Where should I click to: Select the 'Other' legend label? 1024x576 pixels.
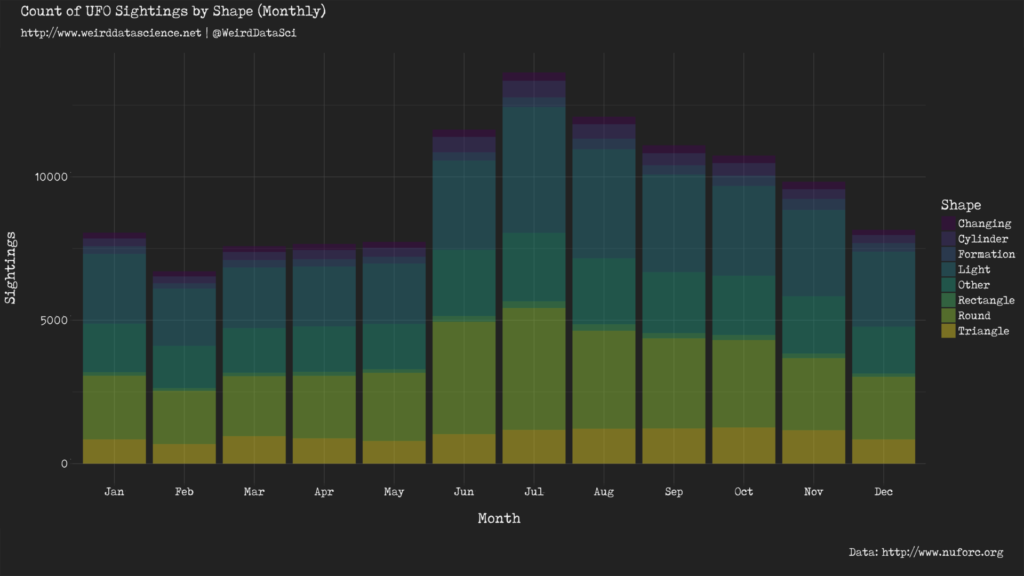pos(974,285)
